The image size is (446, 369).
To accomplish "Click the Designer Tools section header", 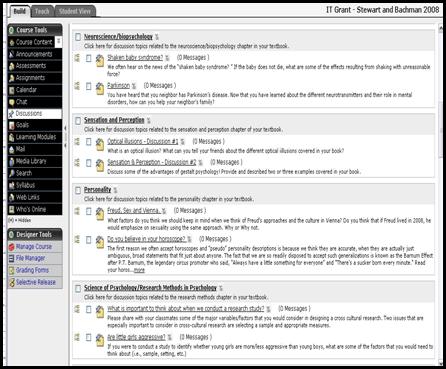I will (35, 235).
